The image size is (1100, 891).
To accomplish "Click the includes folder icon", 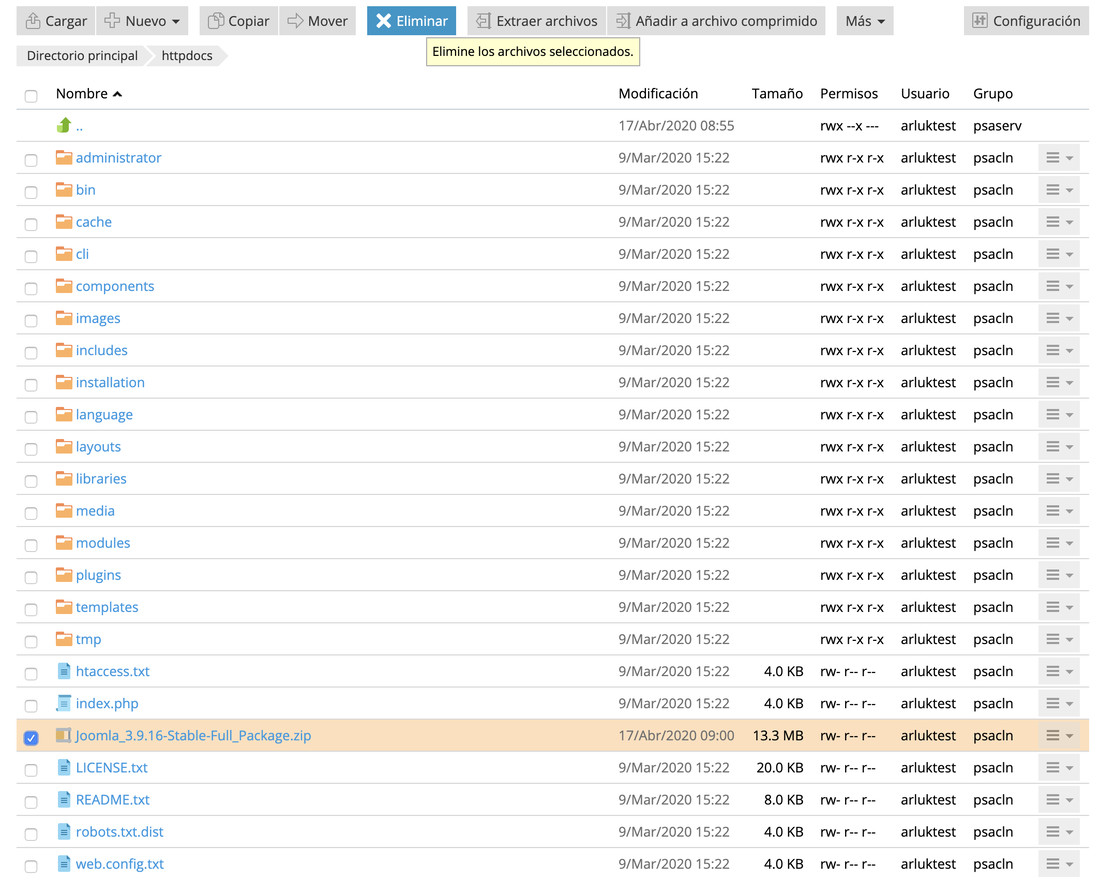I will coord(64,350).
